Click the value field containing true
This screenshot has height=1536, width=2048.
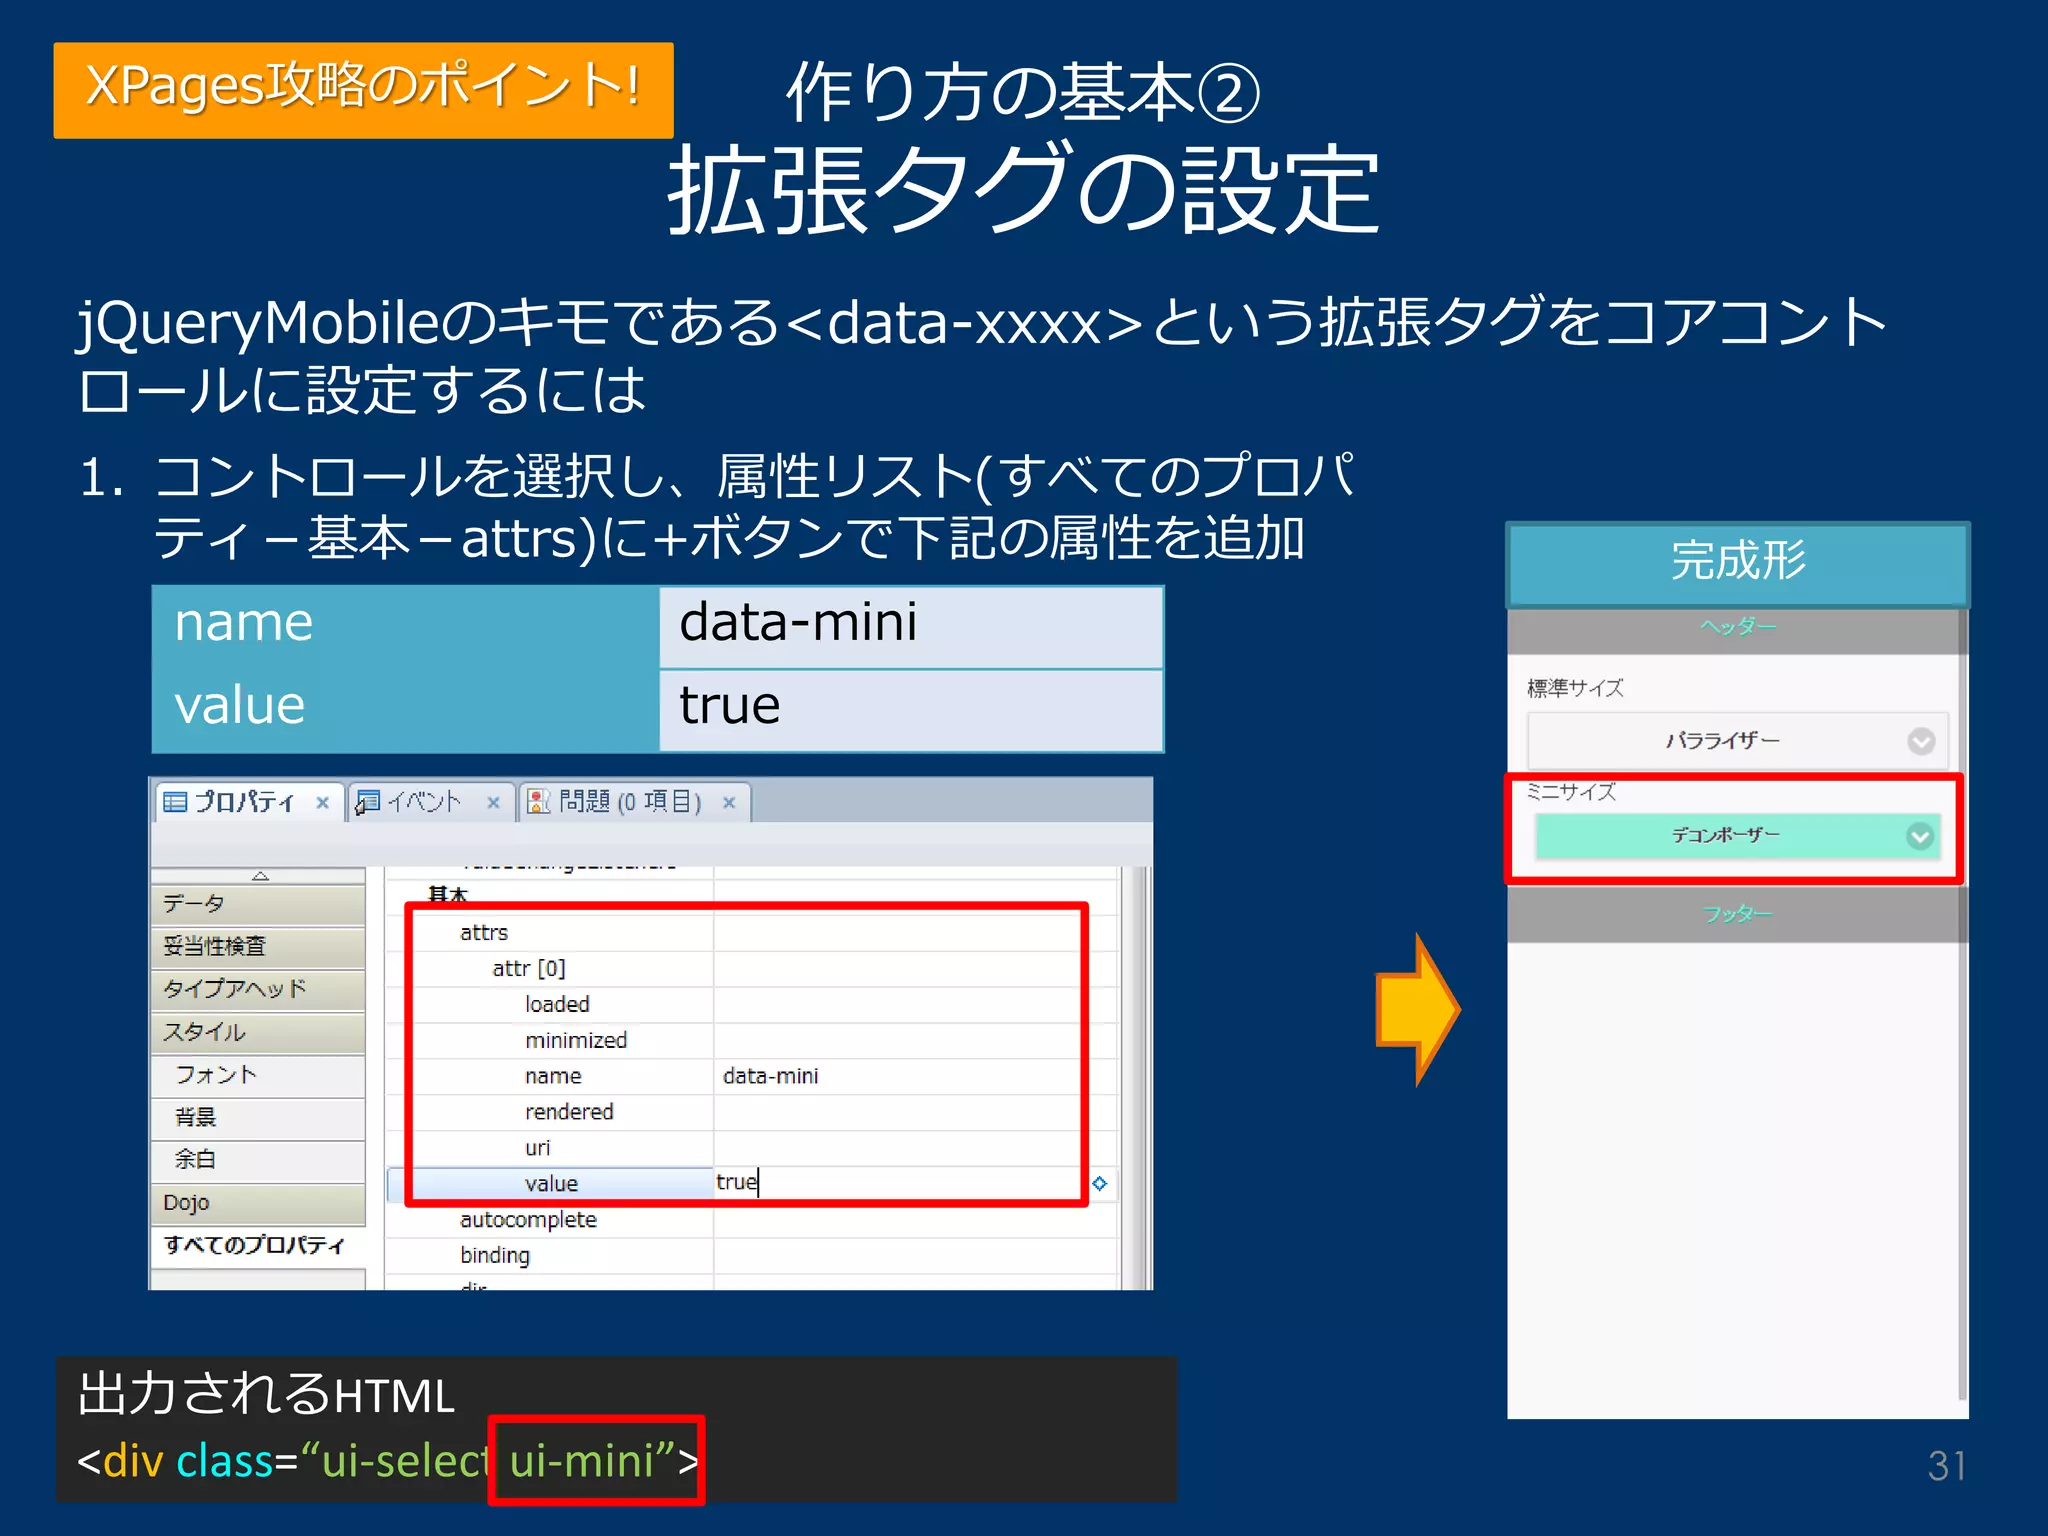tap(900, 1183)
